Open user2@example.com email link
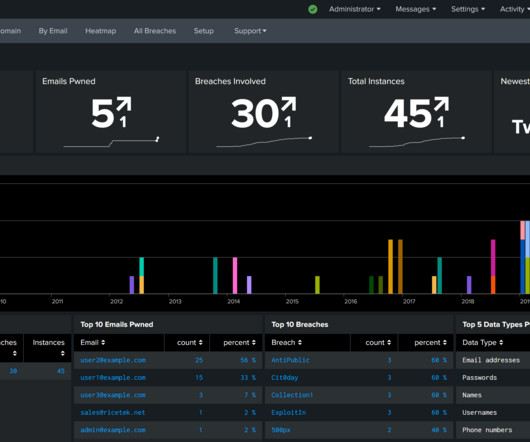 [x=113, y=360]
